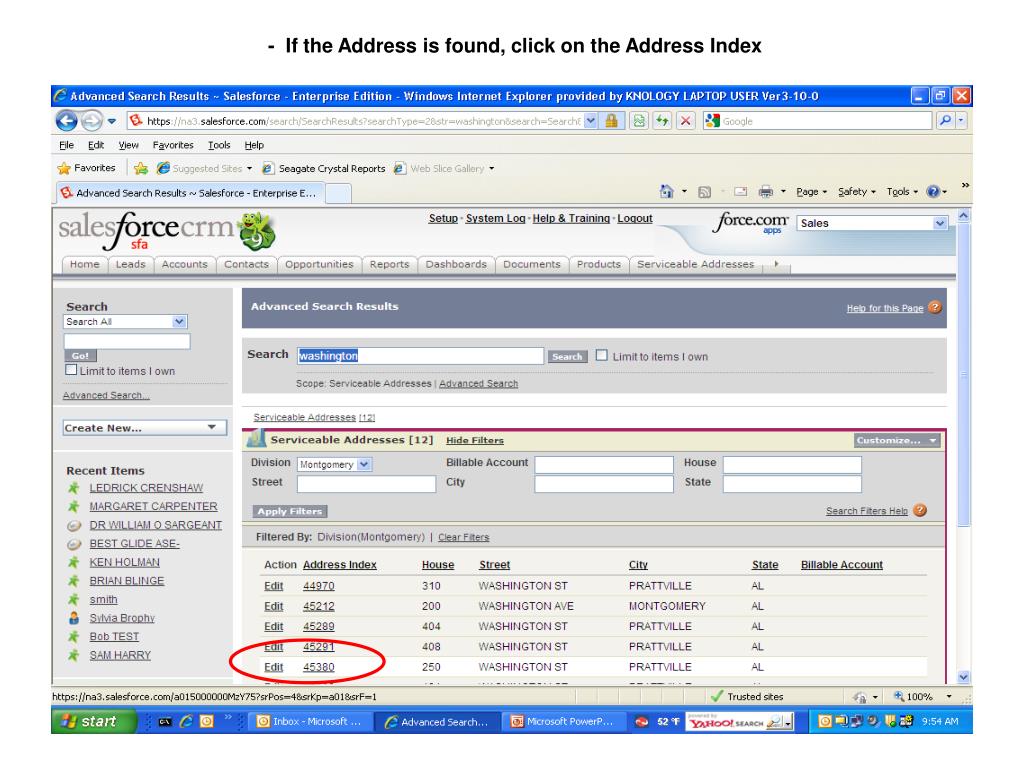Screen dimensions: 1024x768
Task: Open the Search All dropdown in sidebar
Action: click(125, 321)
